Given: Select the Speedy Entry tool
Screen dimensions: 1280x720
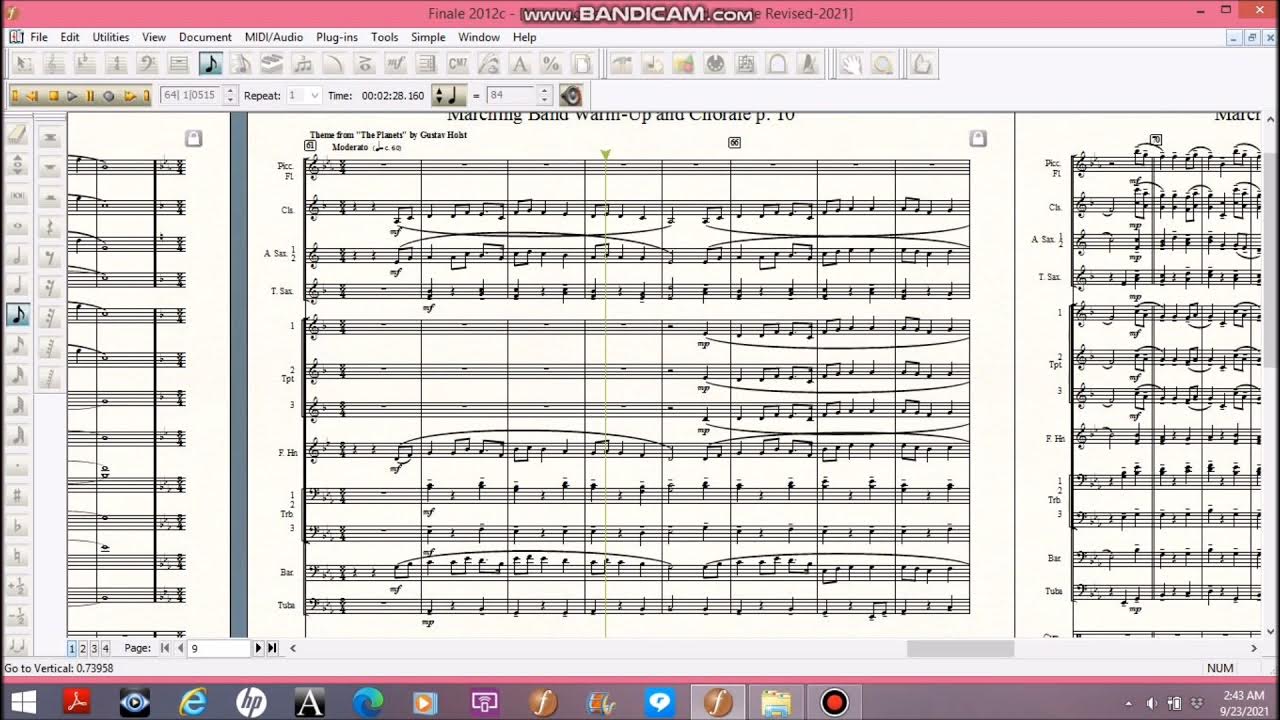Looking at the screenshot, I should pos(241,64).
